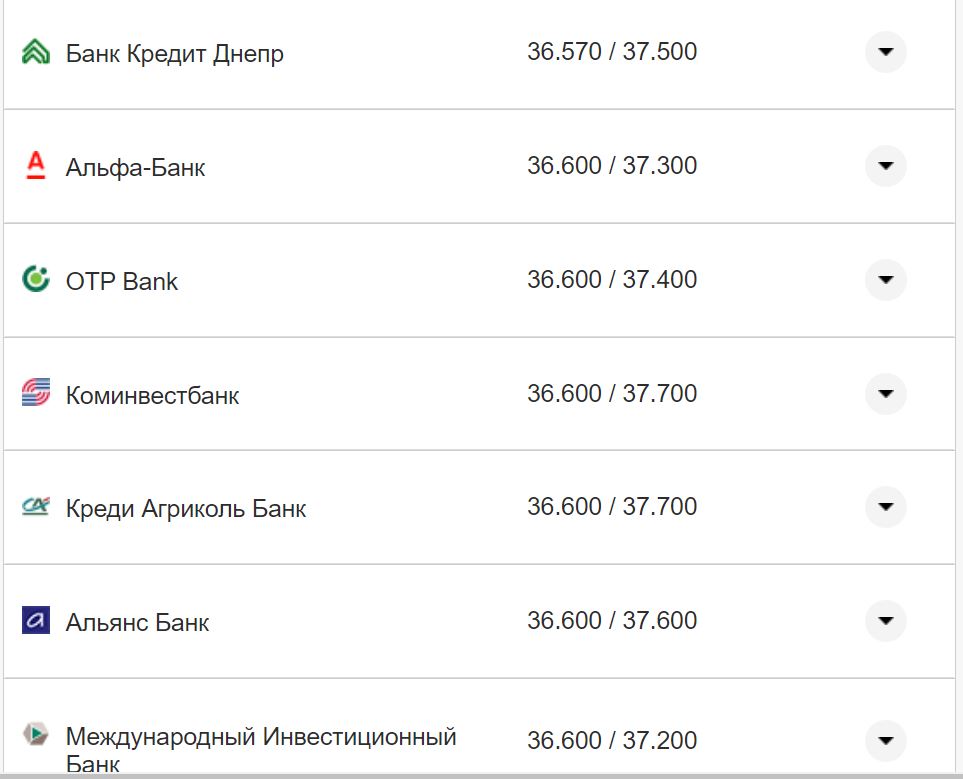Expand the Альянс Банк row
The height and width of the screenshot is (779, 963).
(884, 621)
